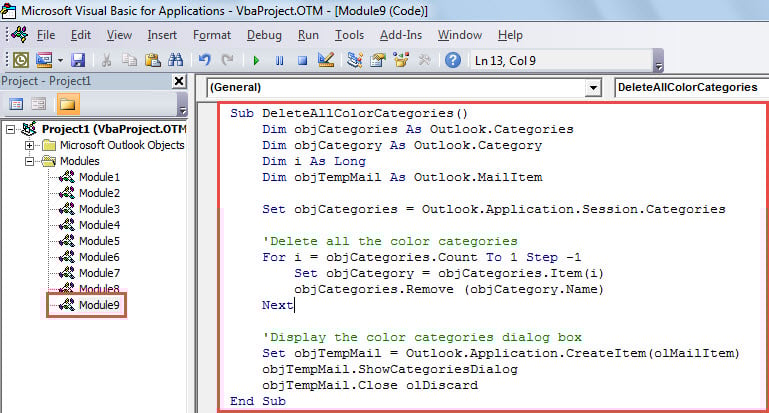This screenshot has height=413, width=769.
Task: Click Project panel toolbar options arrow
Action: (182, 109)
